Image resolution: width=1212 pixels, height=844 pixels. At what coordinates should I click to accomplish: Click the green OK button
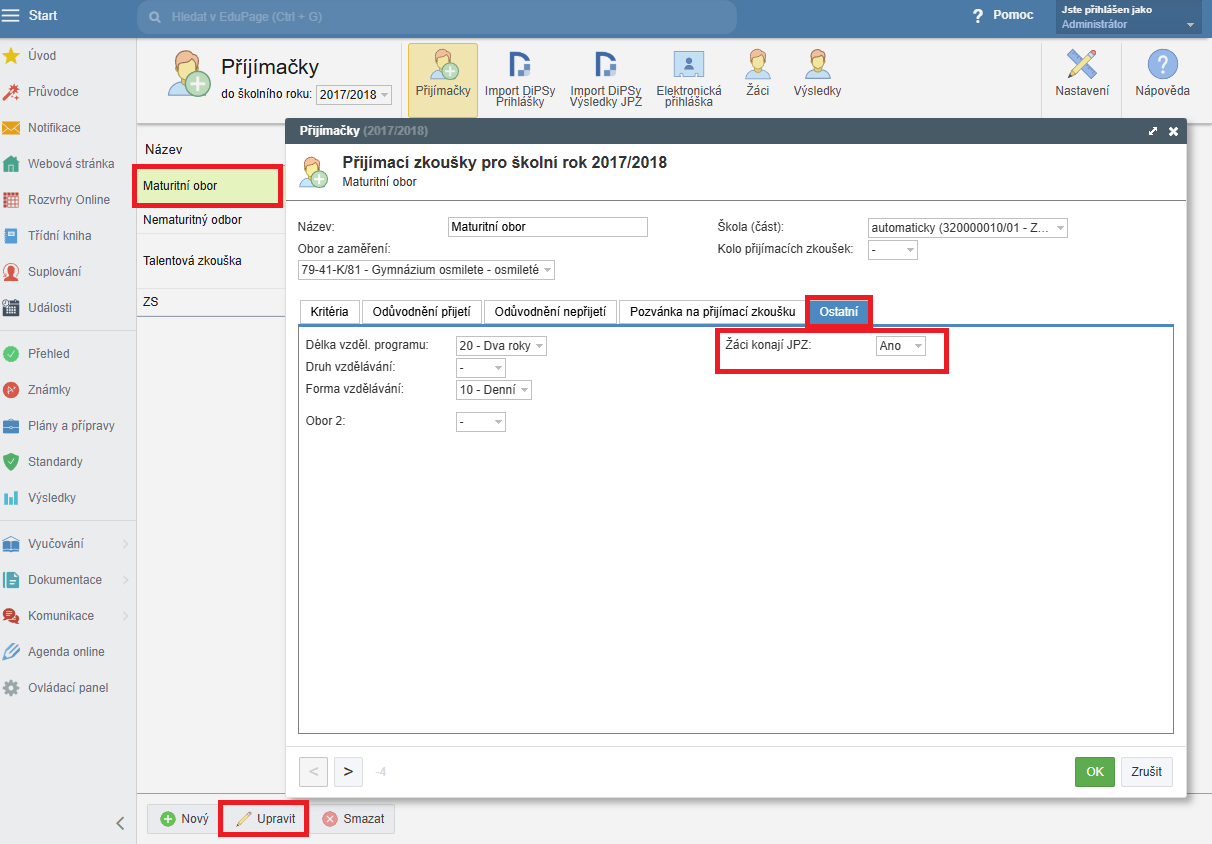[1094, 772]
